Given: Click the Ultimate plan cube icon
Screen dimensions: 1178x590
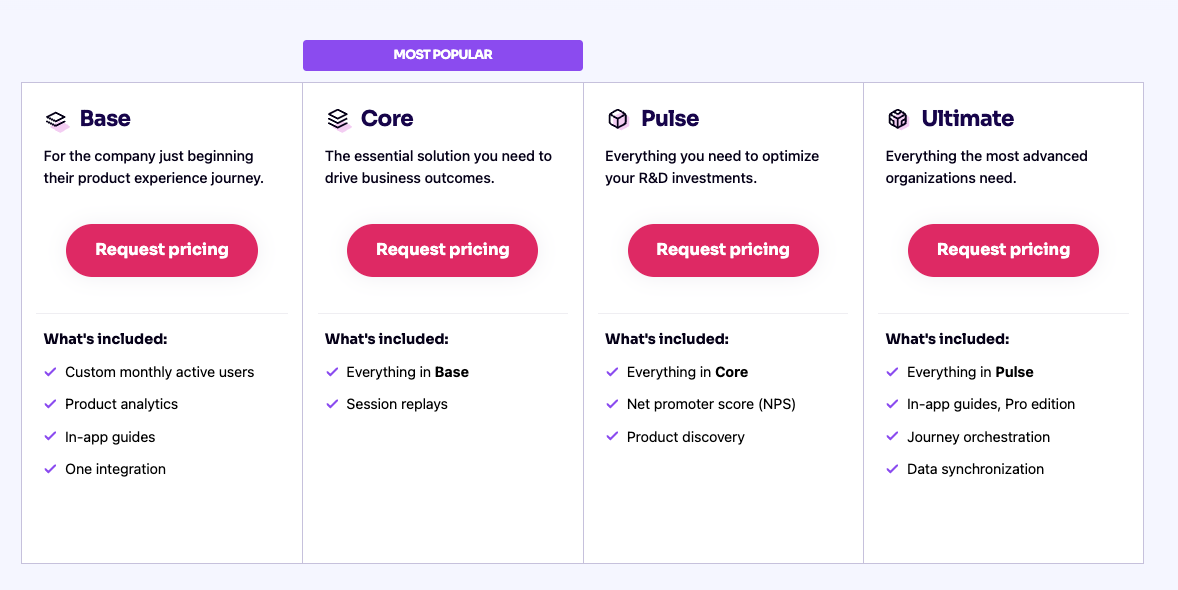Looking at the screenshot, I should pos(899,118).
